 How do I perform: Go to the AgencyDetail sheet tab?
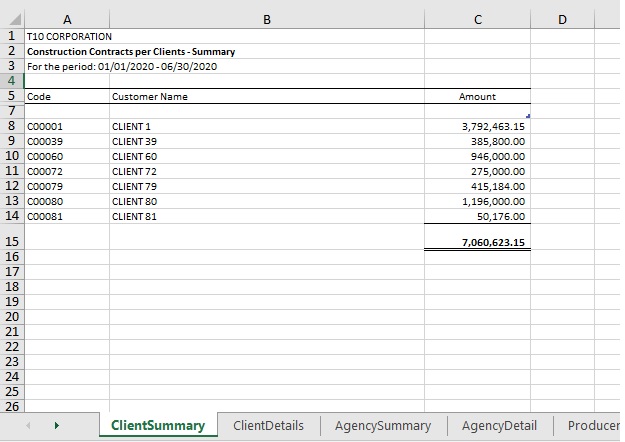coord(499,426)
